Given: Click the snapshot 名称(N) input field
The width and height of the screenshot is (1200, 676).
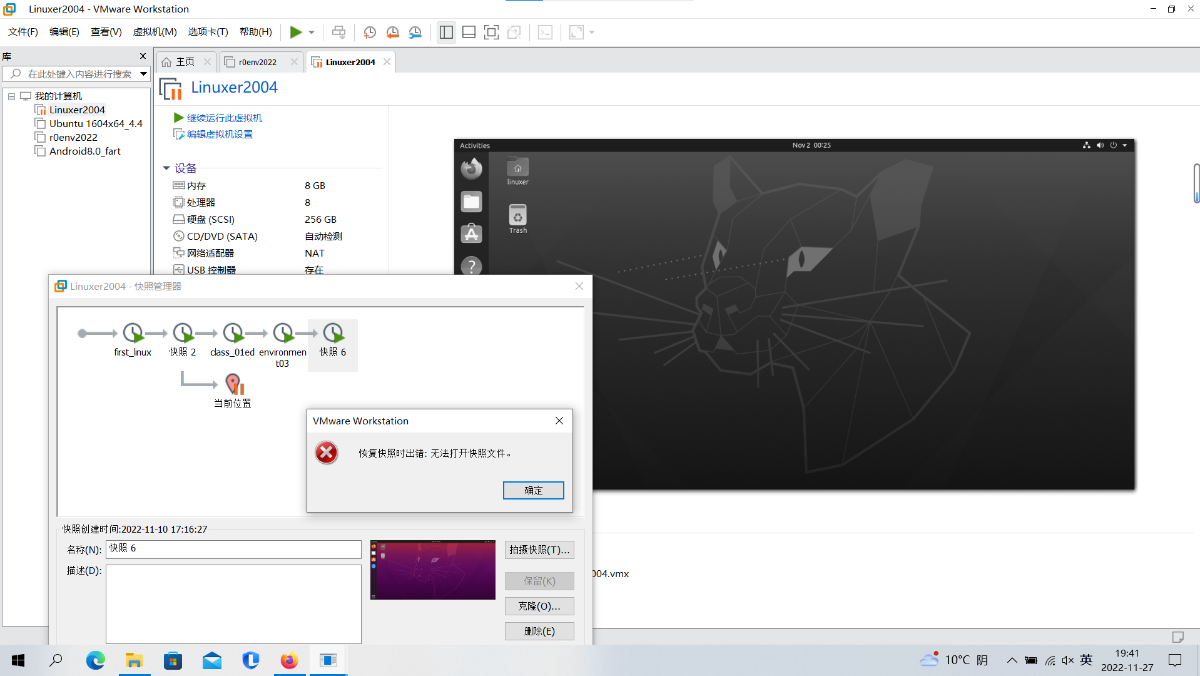Looking at the screenshot, I should tap(233, 549).
